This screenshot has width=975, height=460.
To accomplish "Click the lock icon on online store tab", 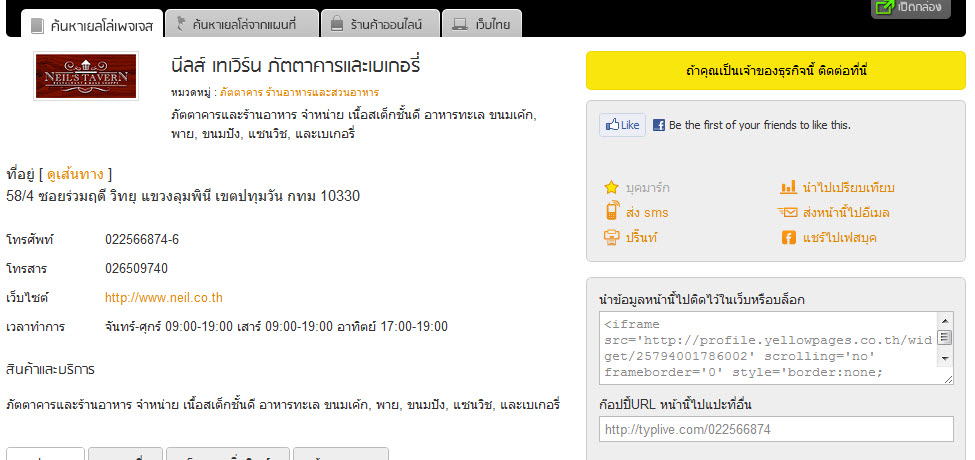I will [336, 24].
